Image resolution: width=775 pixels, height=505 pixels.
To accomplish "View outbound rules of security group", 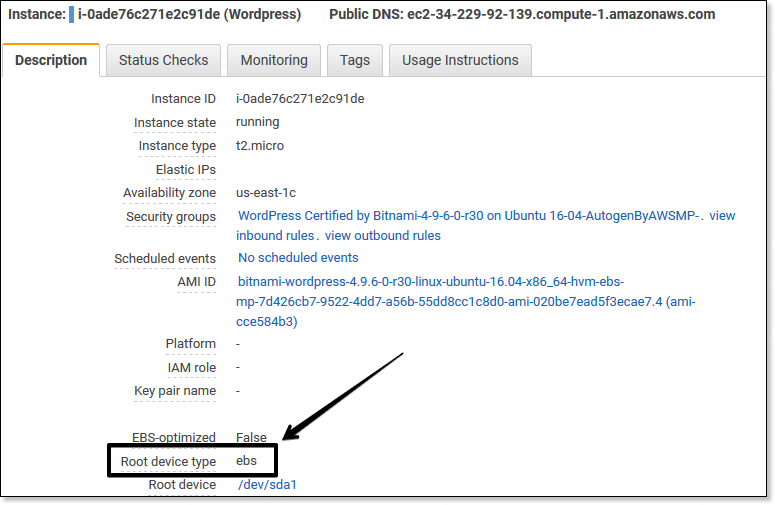I will tap(383, 236).
